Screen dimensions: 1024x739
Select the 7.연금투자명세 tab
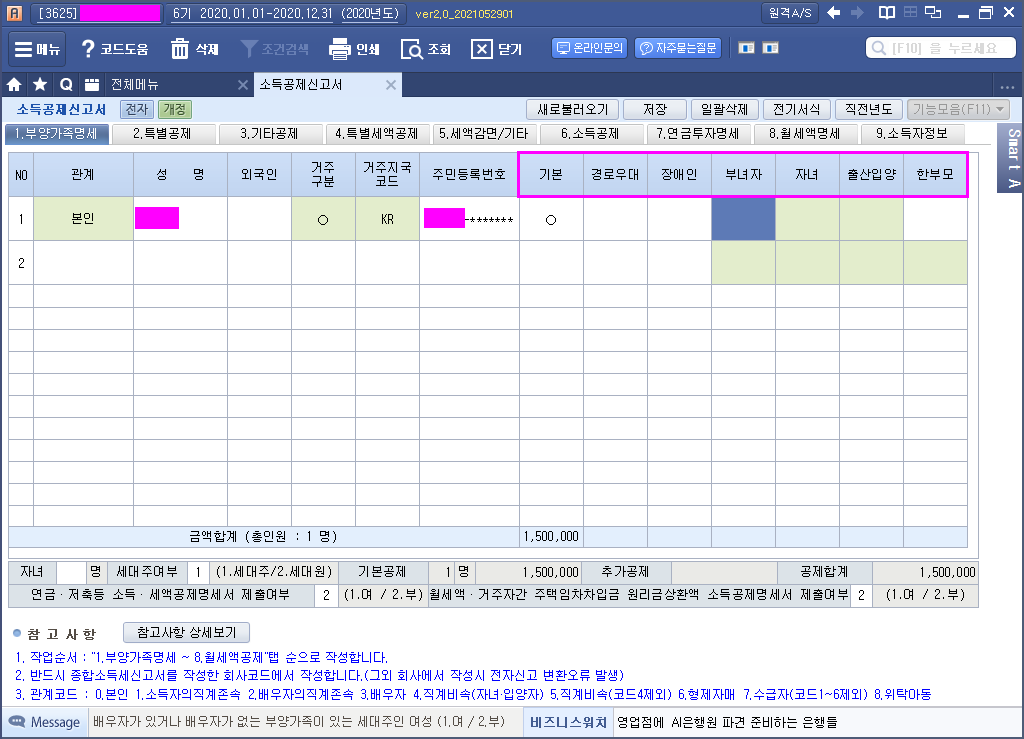pyautogui.click(x=697, y=134)
